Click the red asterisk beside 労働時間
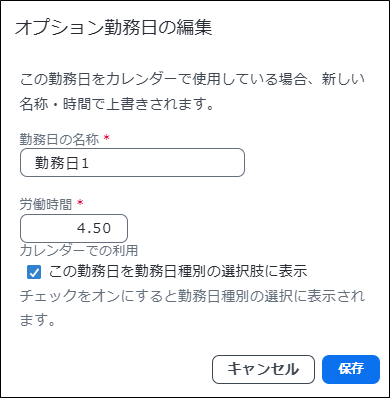Viewport: 390px width, 398px height. (80, 203)
